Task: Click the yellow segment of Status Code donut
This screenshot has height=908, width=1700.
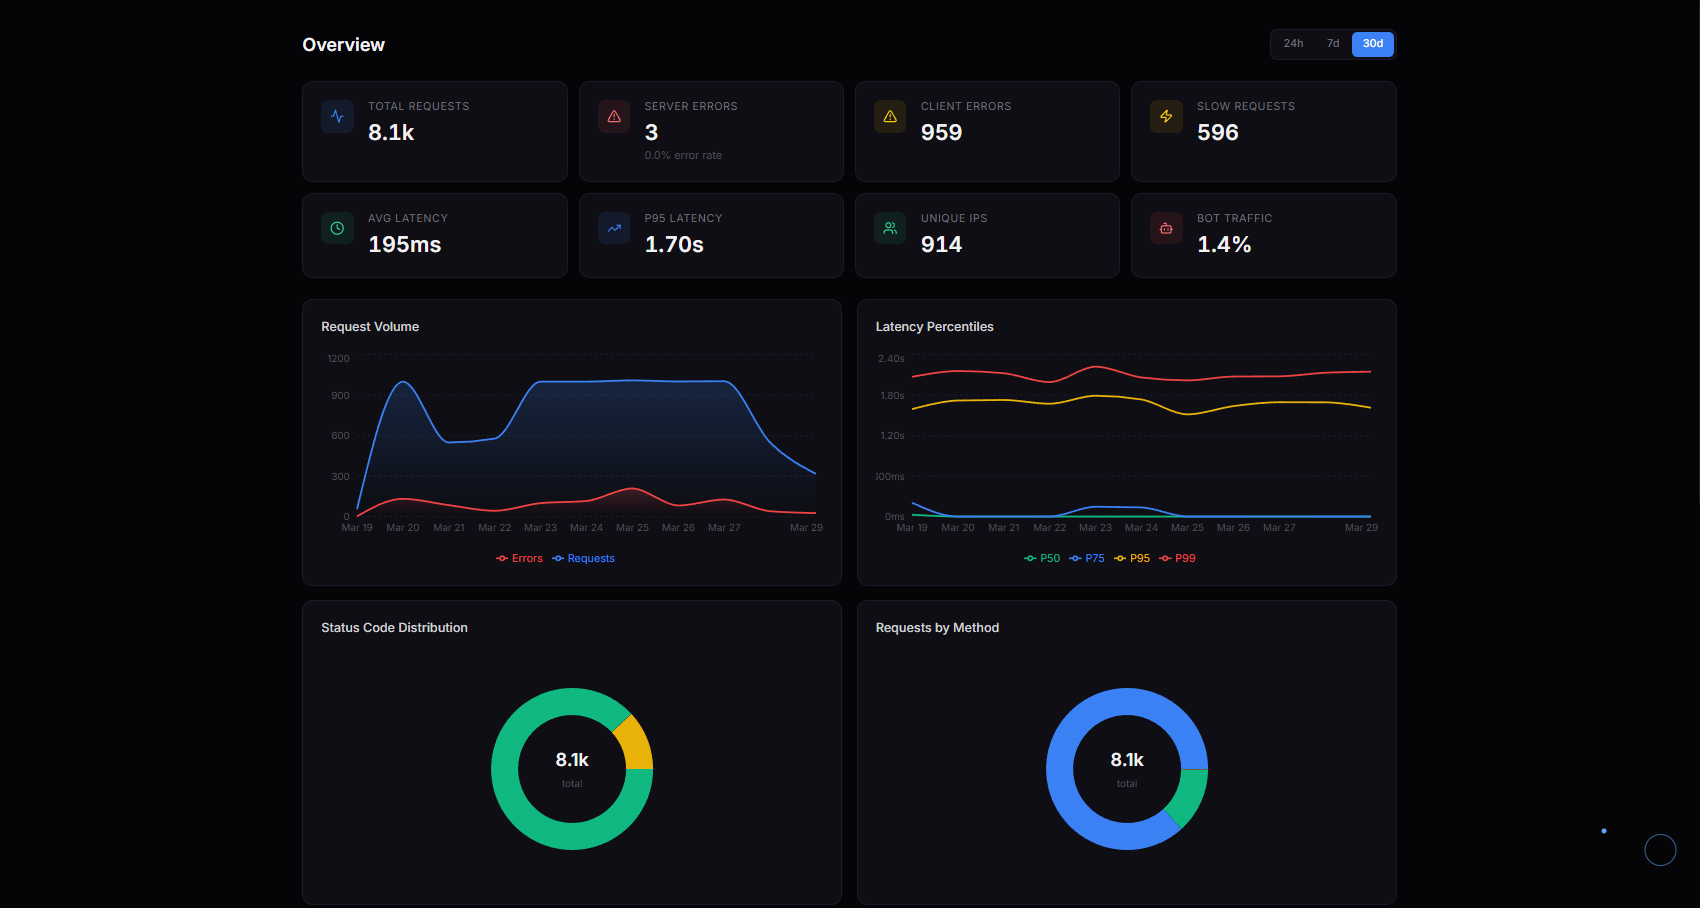Action: point(634,743)
